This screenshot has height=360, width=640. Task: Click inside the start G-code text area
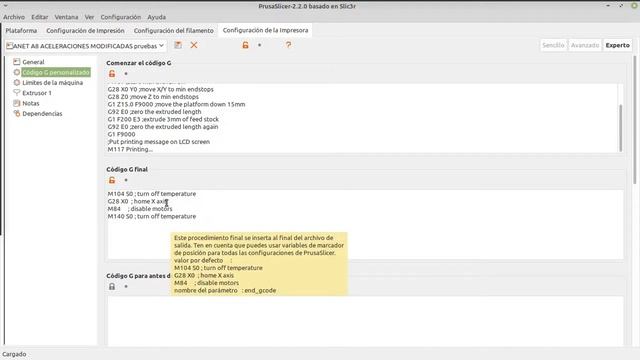click(x=362, y=118)
